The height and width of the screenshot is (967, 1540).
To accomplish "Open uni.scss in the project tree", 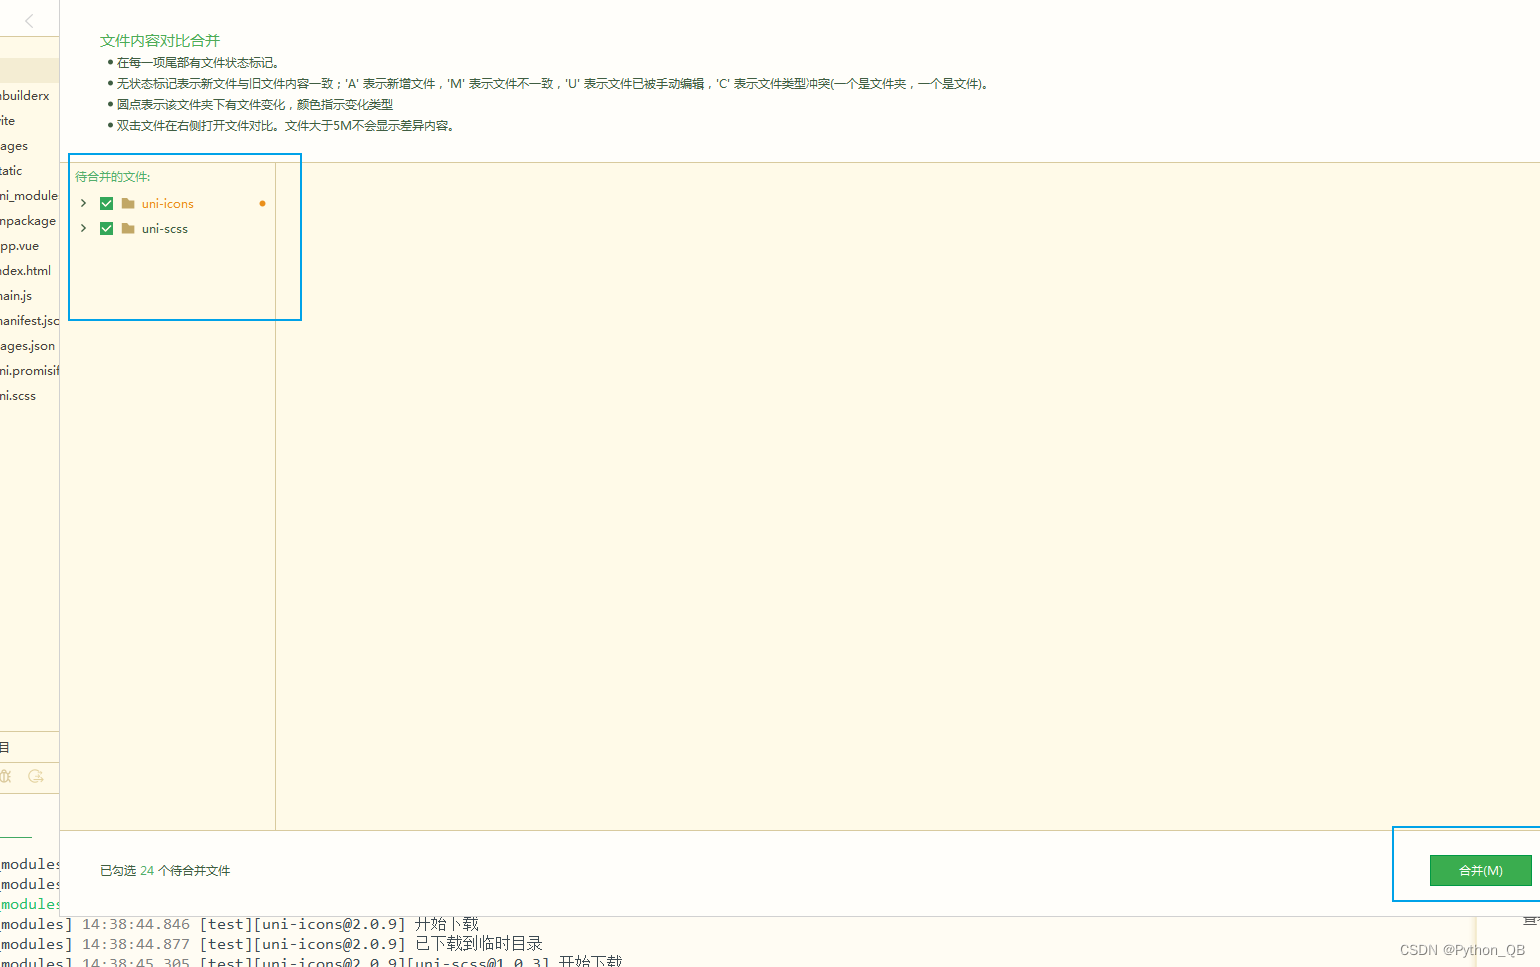I will [x=18, y=395].
